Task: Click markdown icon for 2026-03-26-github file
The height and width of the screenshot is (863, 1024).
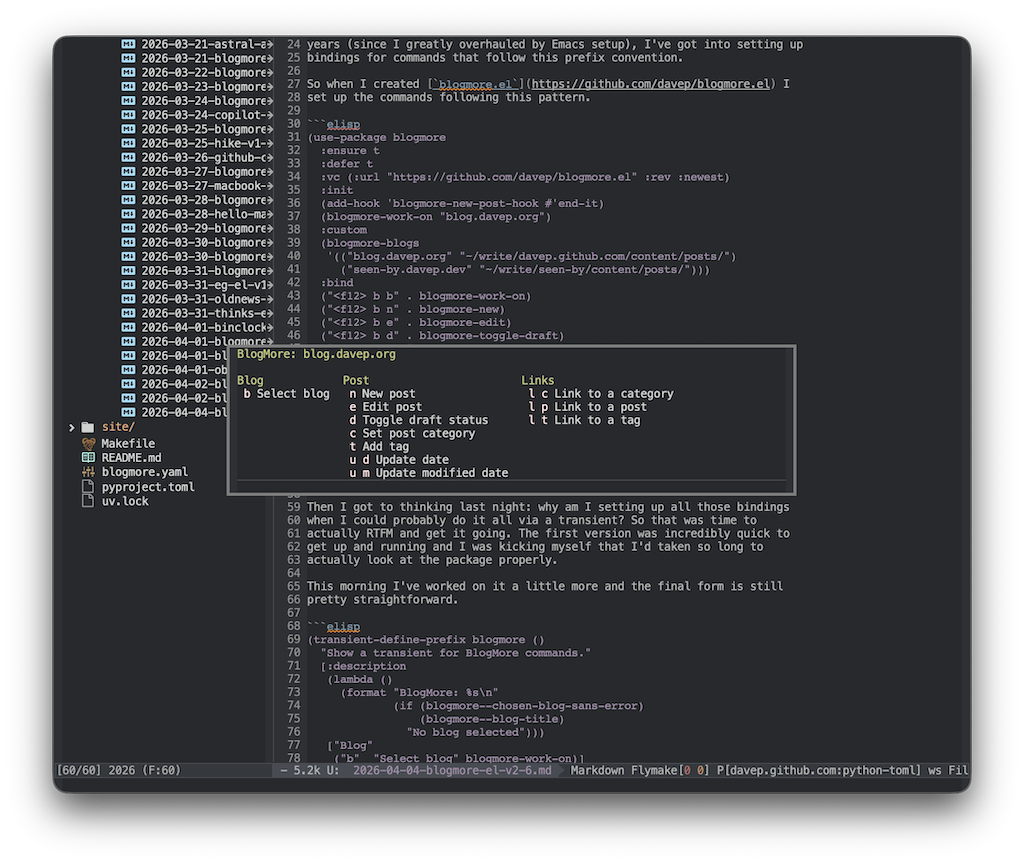Action: [128, 158]
